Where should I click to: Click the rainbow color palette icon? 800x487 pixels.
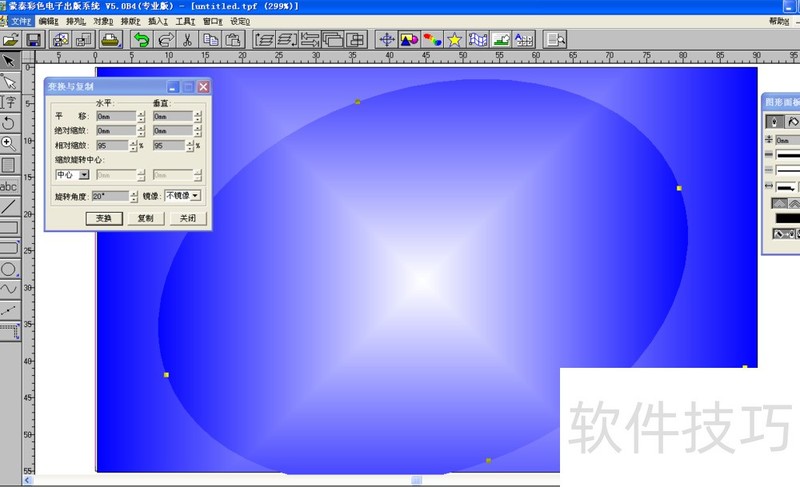point(432,40)
